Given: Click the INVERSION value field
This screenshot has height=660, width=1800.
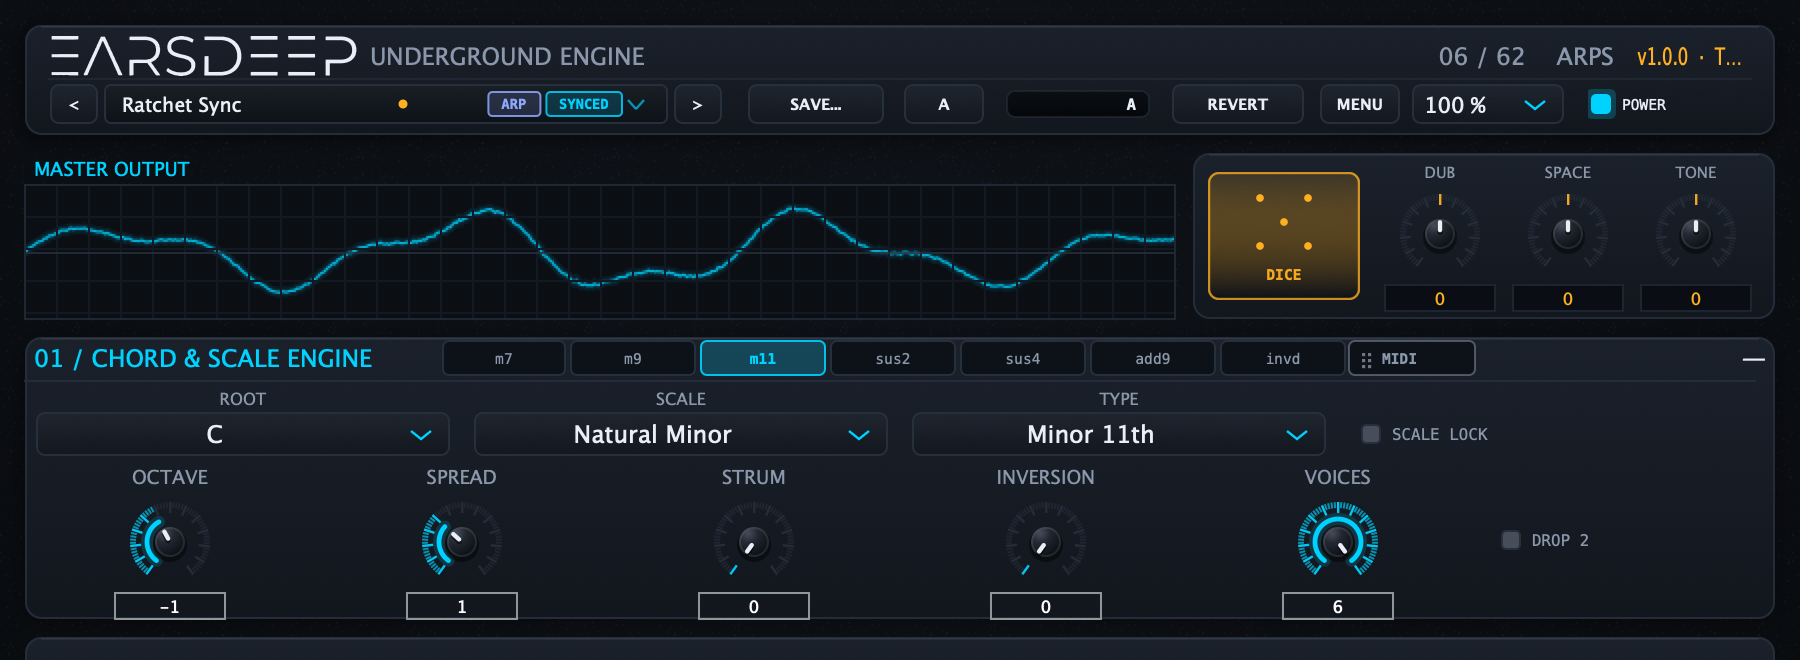Looking at the screenshot, I should click(1046, 606).
